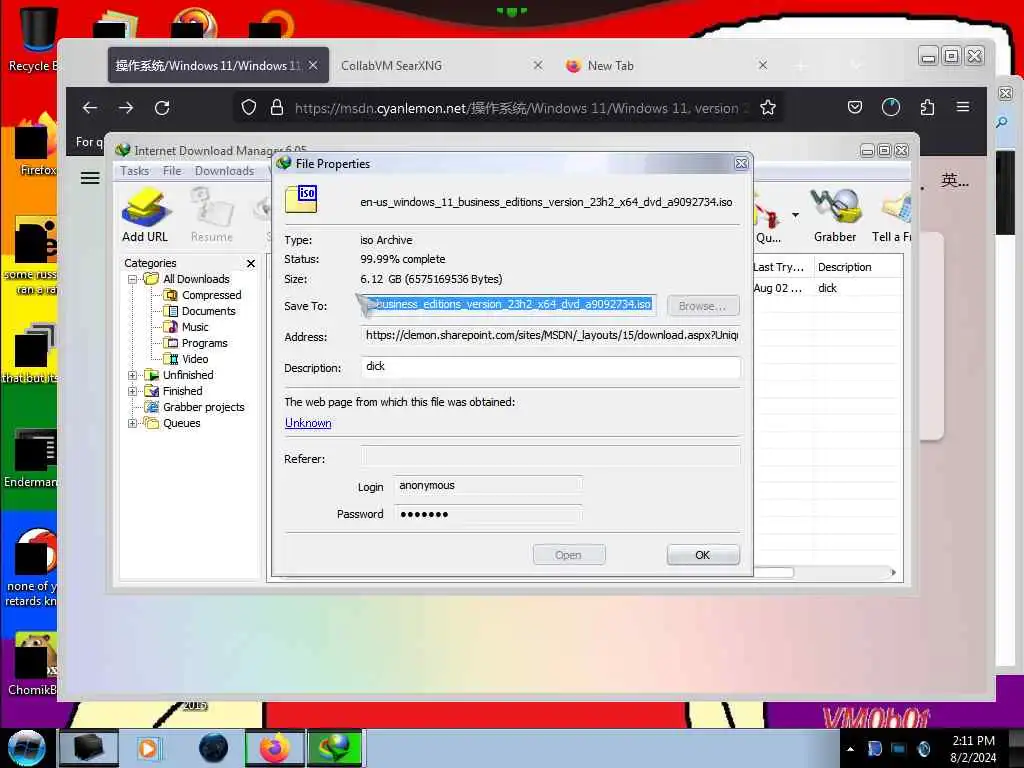Open Firefox from the taskbar

pyautogui.click(x=275, y=748)
